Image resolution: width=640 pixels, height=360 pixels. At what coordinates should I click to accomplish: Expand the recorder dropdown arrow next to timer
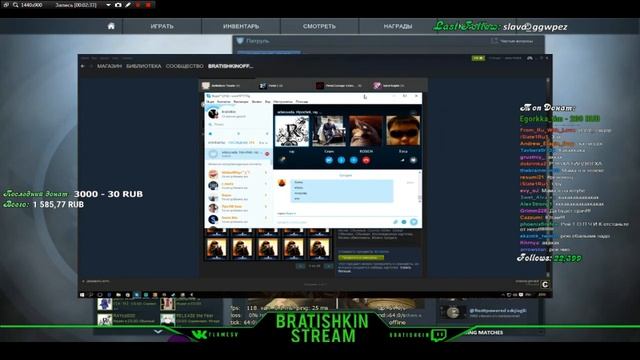coord(108,5)
